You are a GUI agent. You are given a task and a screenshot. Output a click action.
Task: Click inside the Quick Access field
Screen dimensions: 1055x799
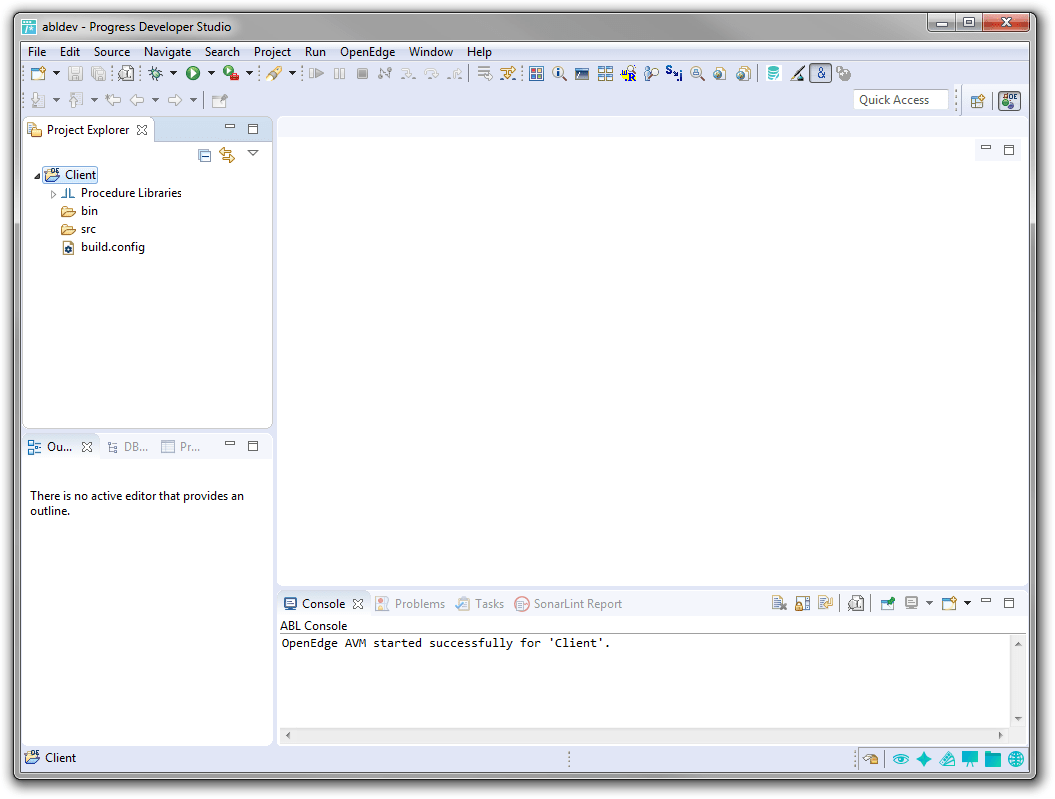coord(901,100)
